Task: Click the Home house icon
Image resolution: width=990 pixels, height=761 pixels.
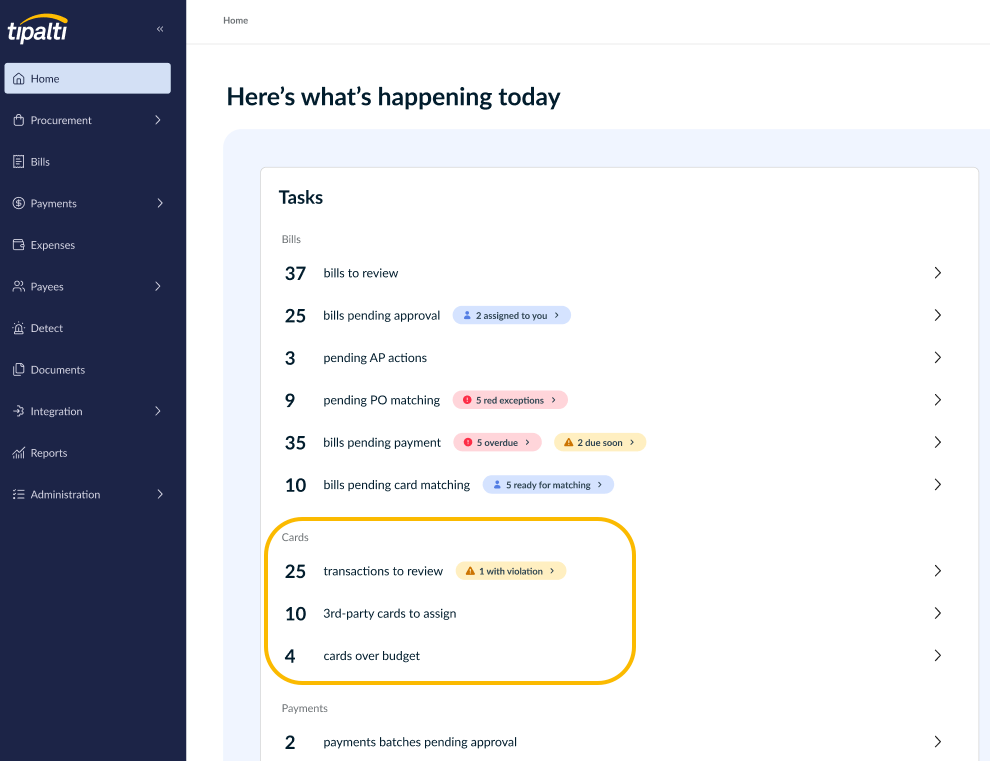Action: [x=19, y=78]
